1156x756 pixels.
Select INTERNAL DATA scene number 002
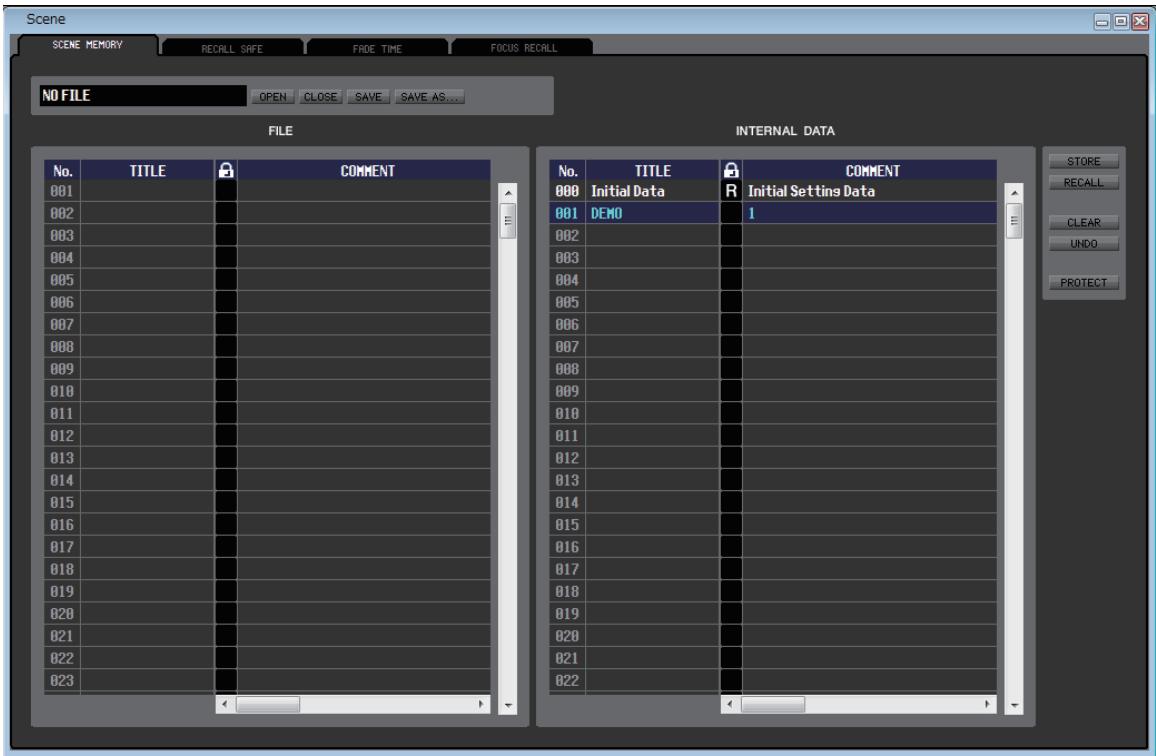(x=567, y=235)
